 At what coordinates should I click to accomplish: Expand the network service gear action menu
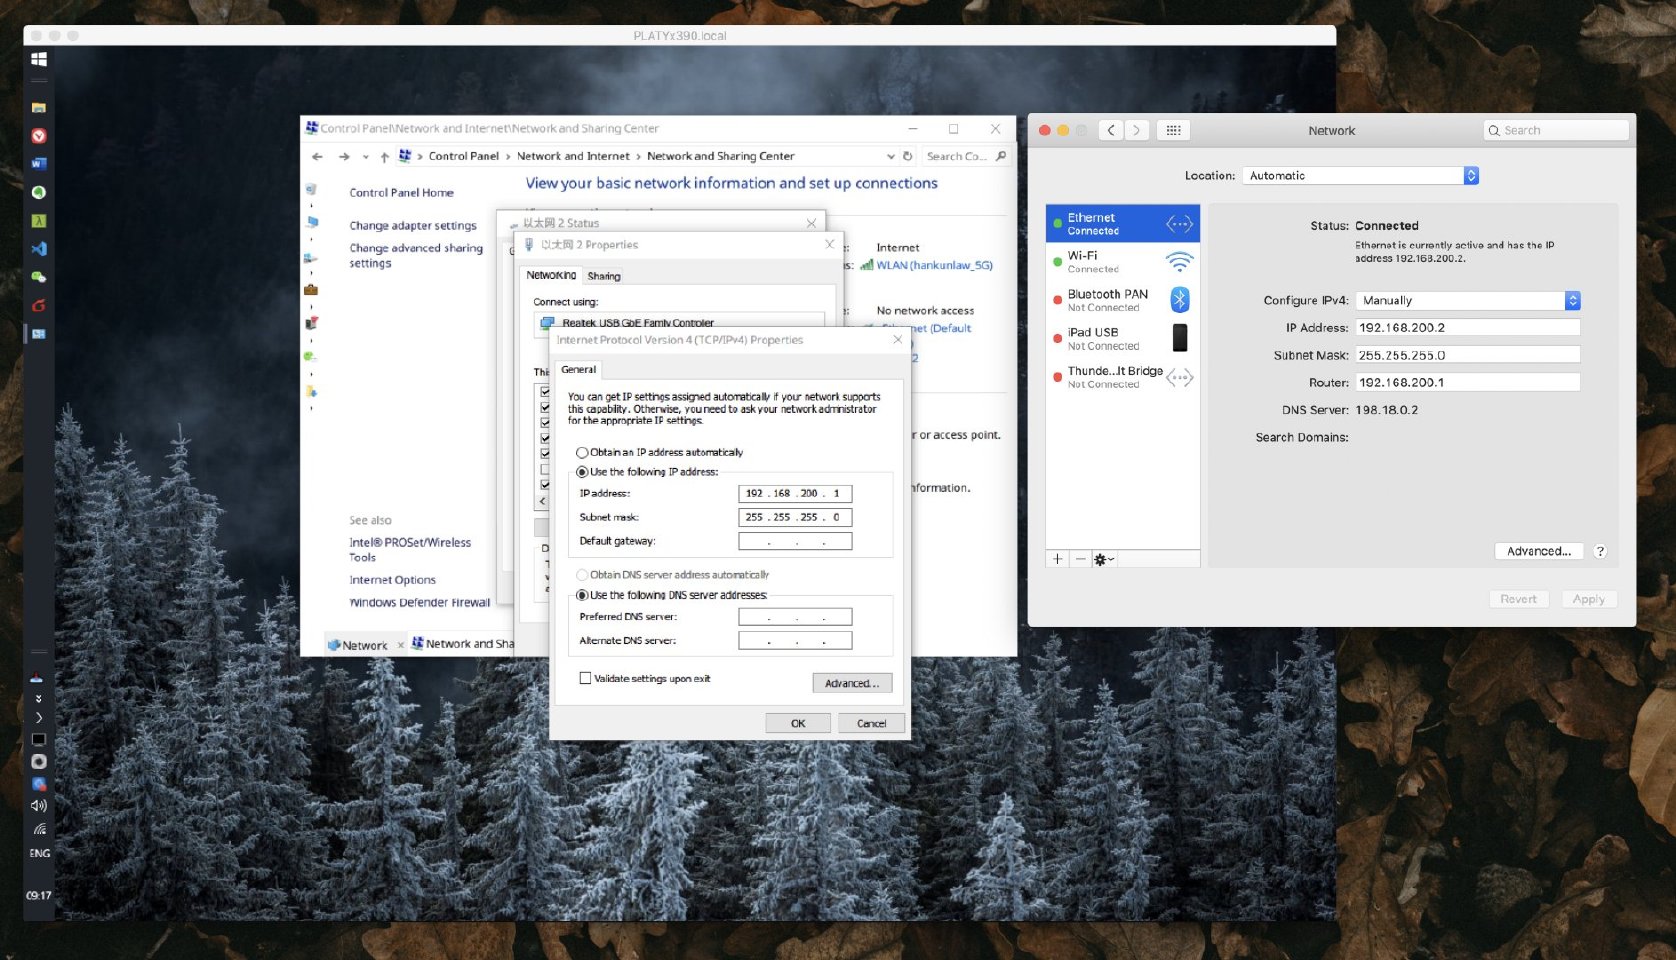click(1103, 559)
